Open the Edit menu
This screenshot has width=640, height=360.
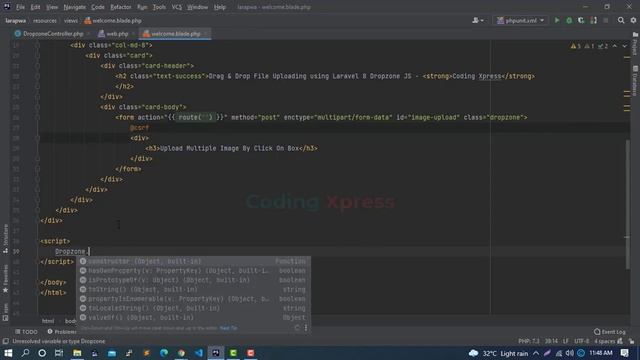tap(36, 7)
